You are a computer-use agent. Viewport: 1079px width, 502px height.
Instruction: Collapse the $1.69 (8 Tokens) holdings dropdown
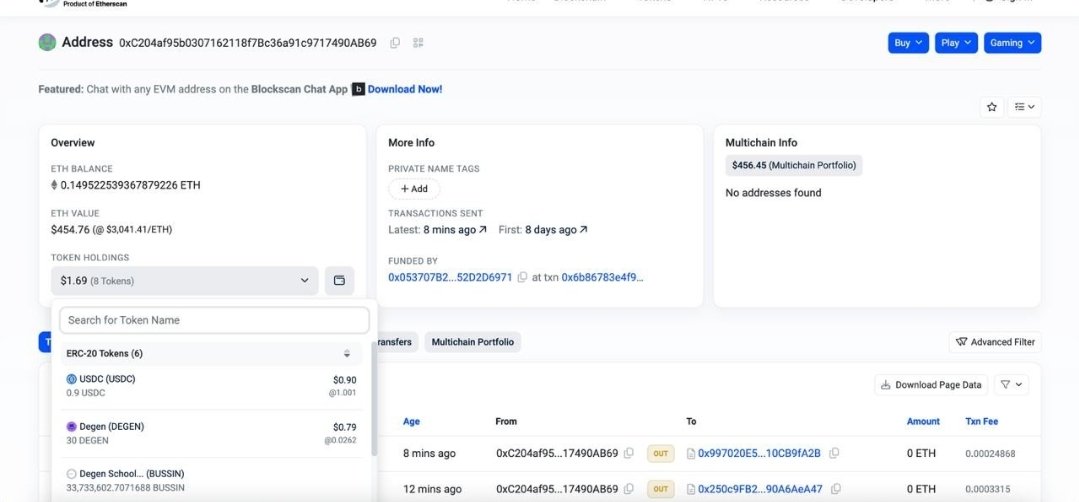(x=184, y=281)
